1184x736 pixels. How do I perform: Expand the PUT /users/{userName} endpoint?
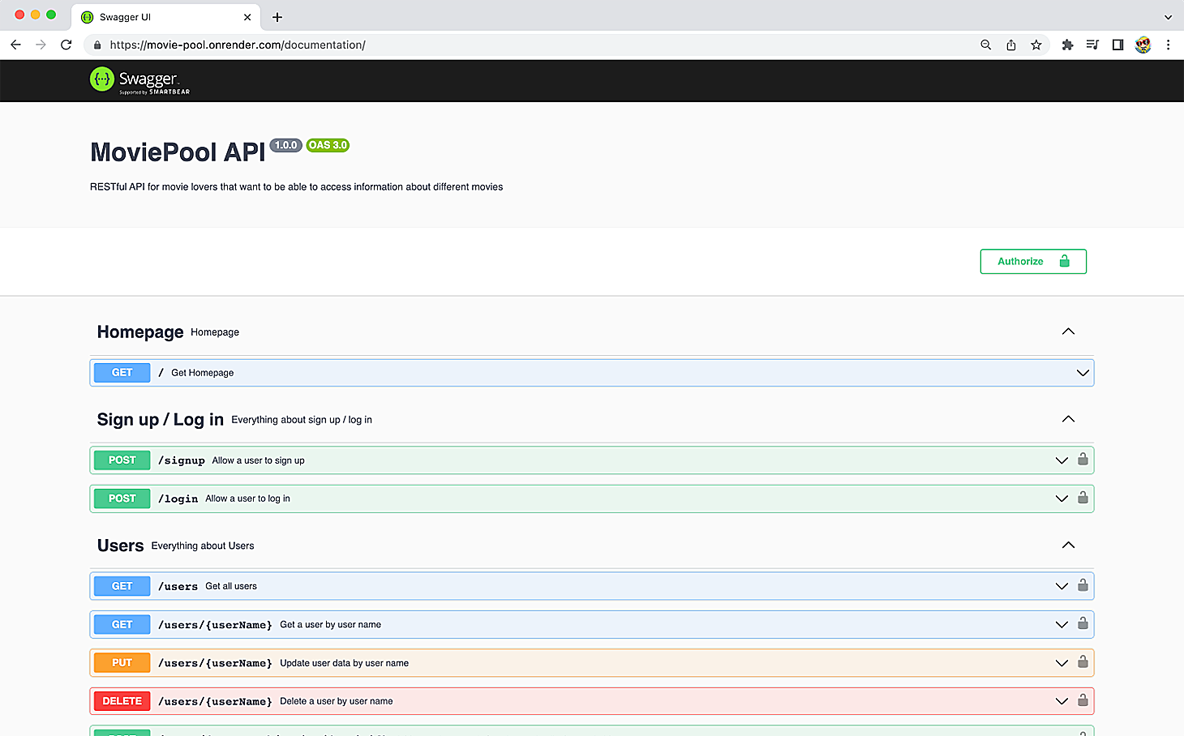(x=1062, y=662)
